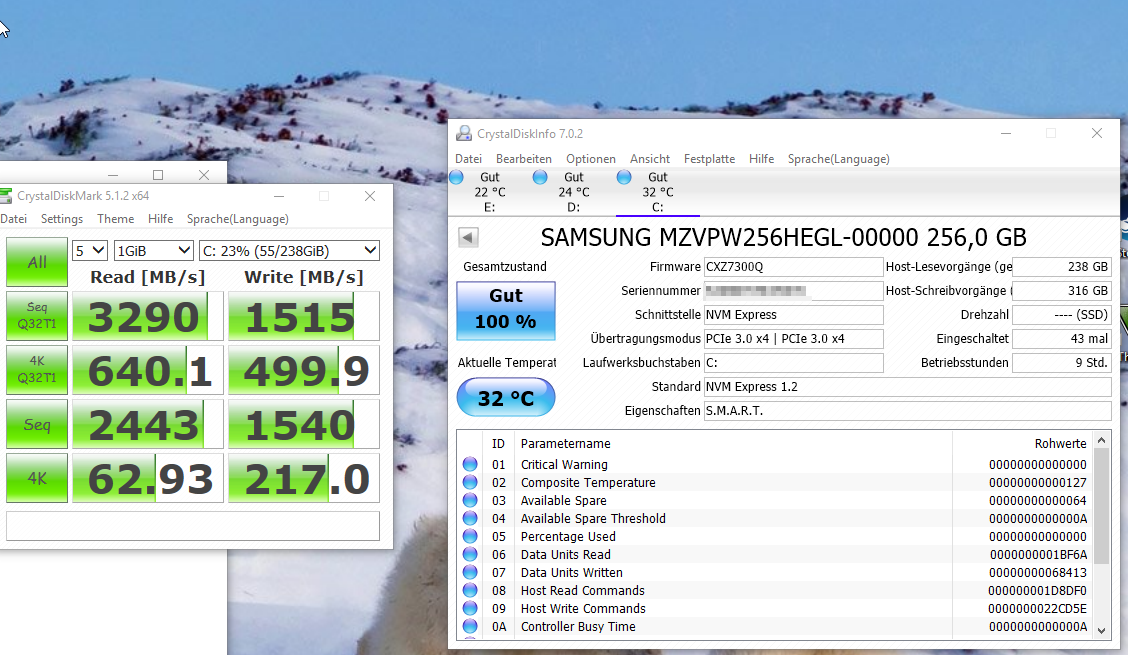Click the Standard field NVM Express 1.2
The image size is (1128, 655).
click(x=907, y=387)
